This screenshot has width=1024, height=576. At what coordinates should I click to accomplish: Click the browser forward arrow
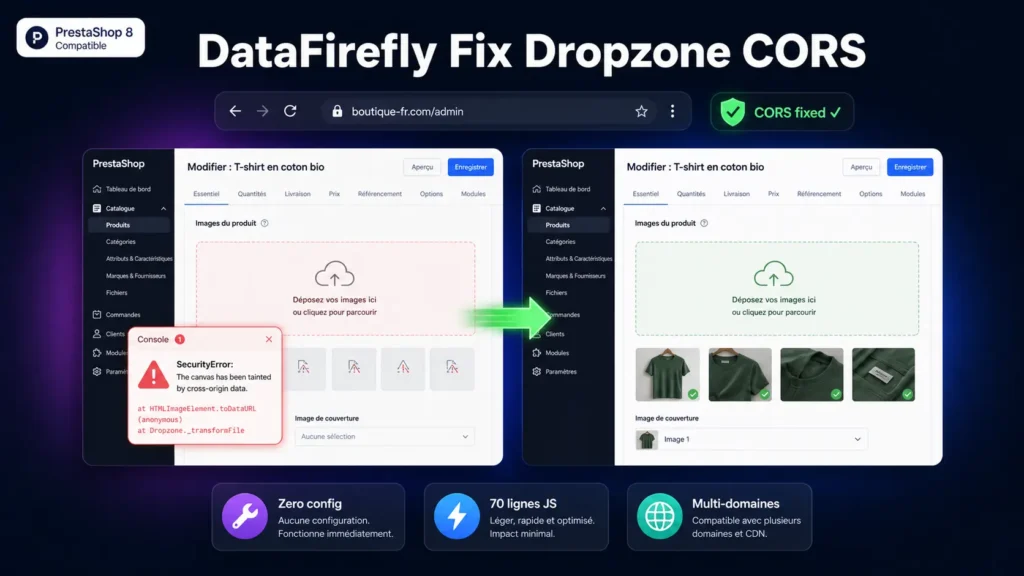(263, 111)
